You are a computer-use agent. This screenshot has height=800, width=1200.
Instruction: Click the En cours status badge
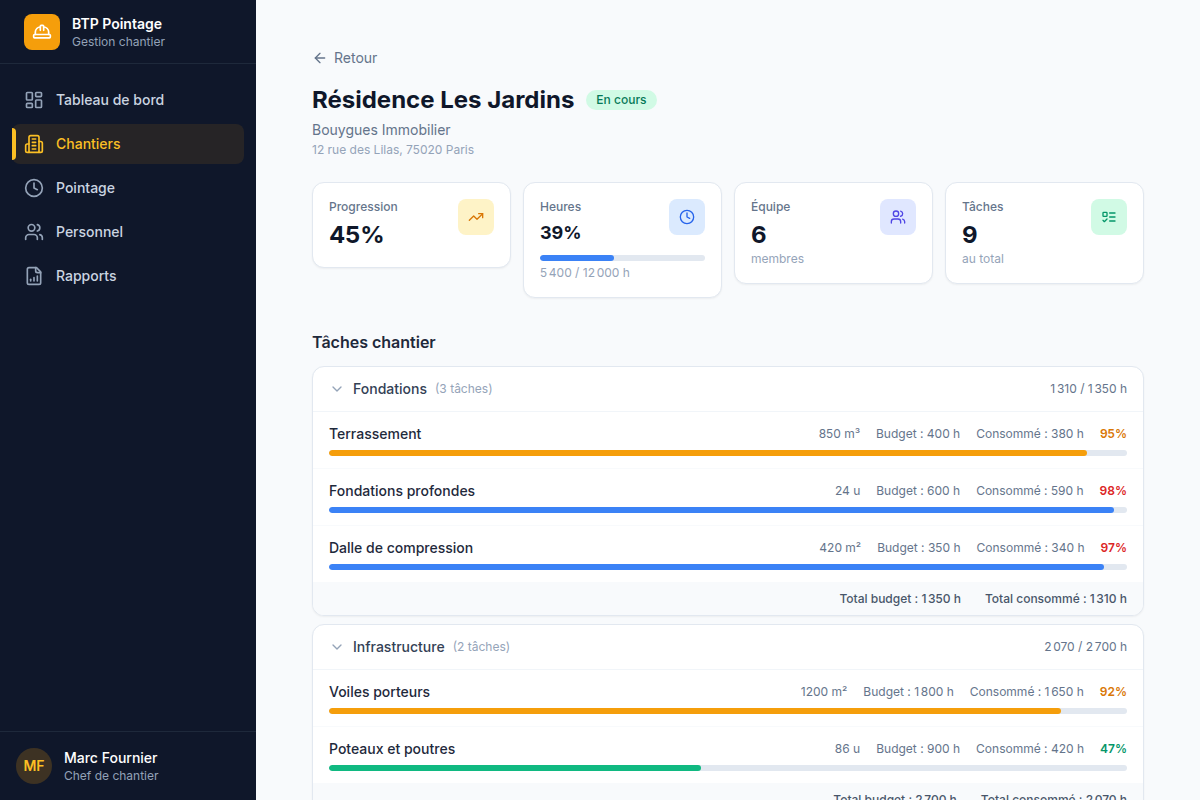pyautogui.click(x=621, y=100)
